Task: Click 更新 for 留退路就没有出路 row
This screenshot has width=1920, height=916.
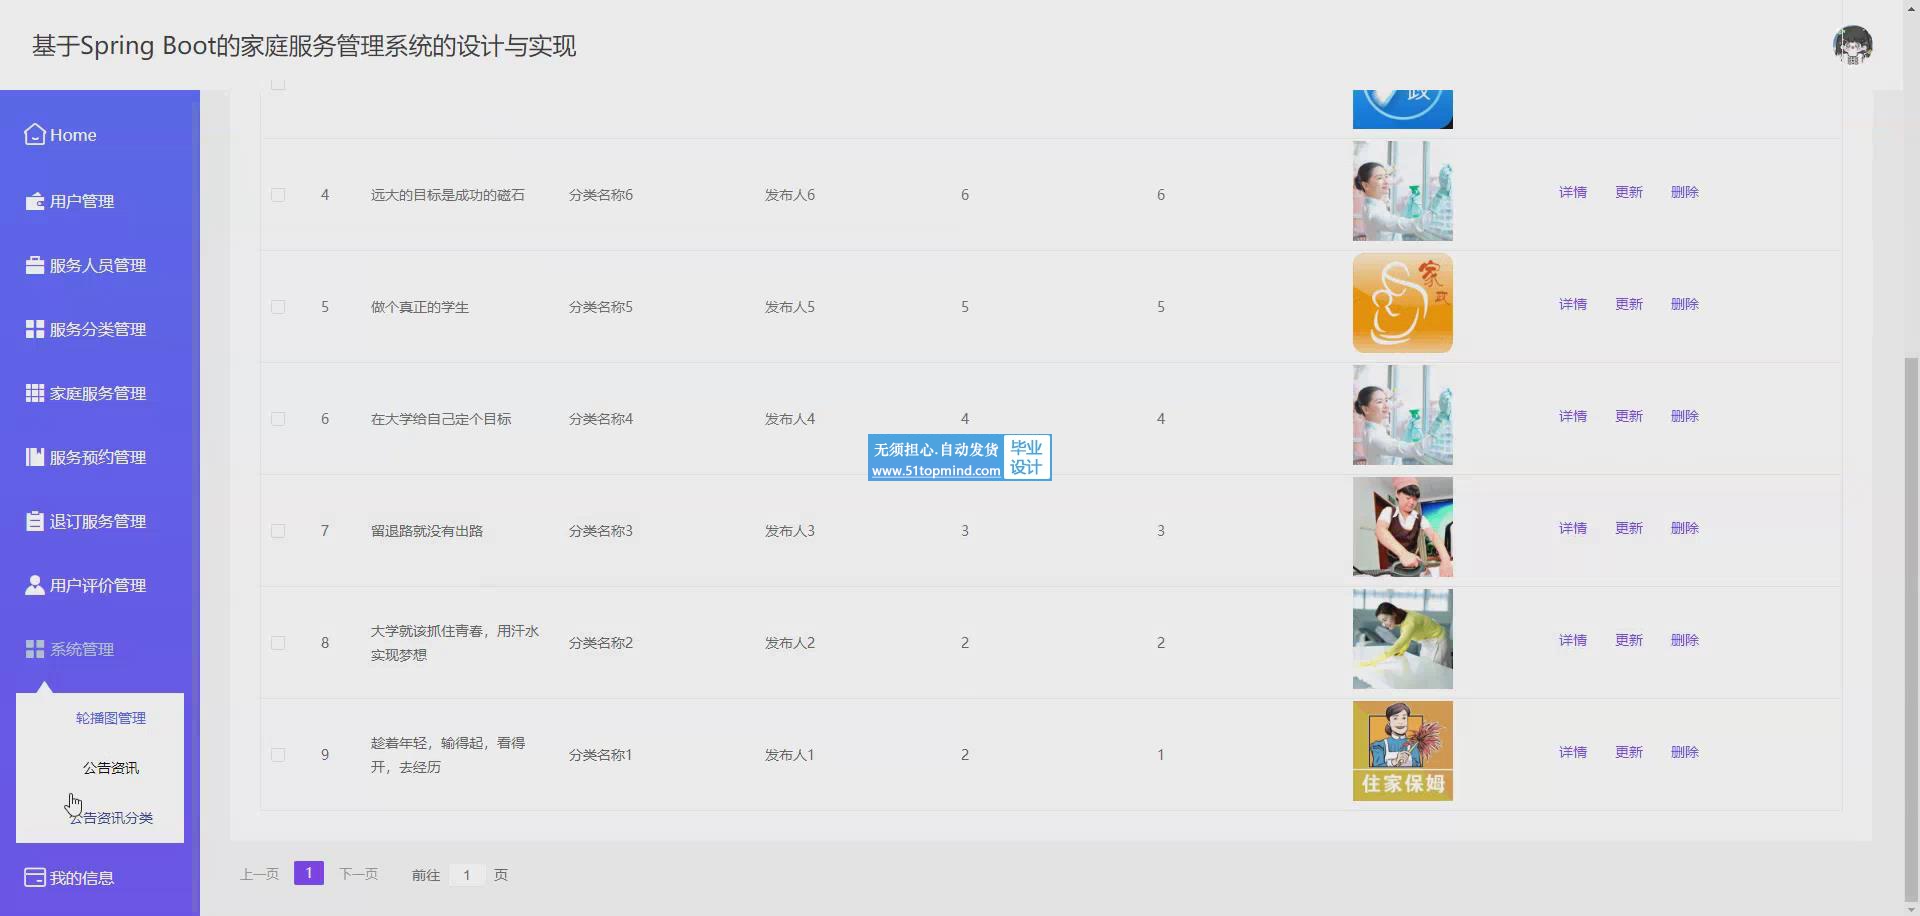Action: click(x=1629, y=528)
